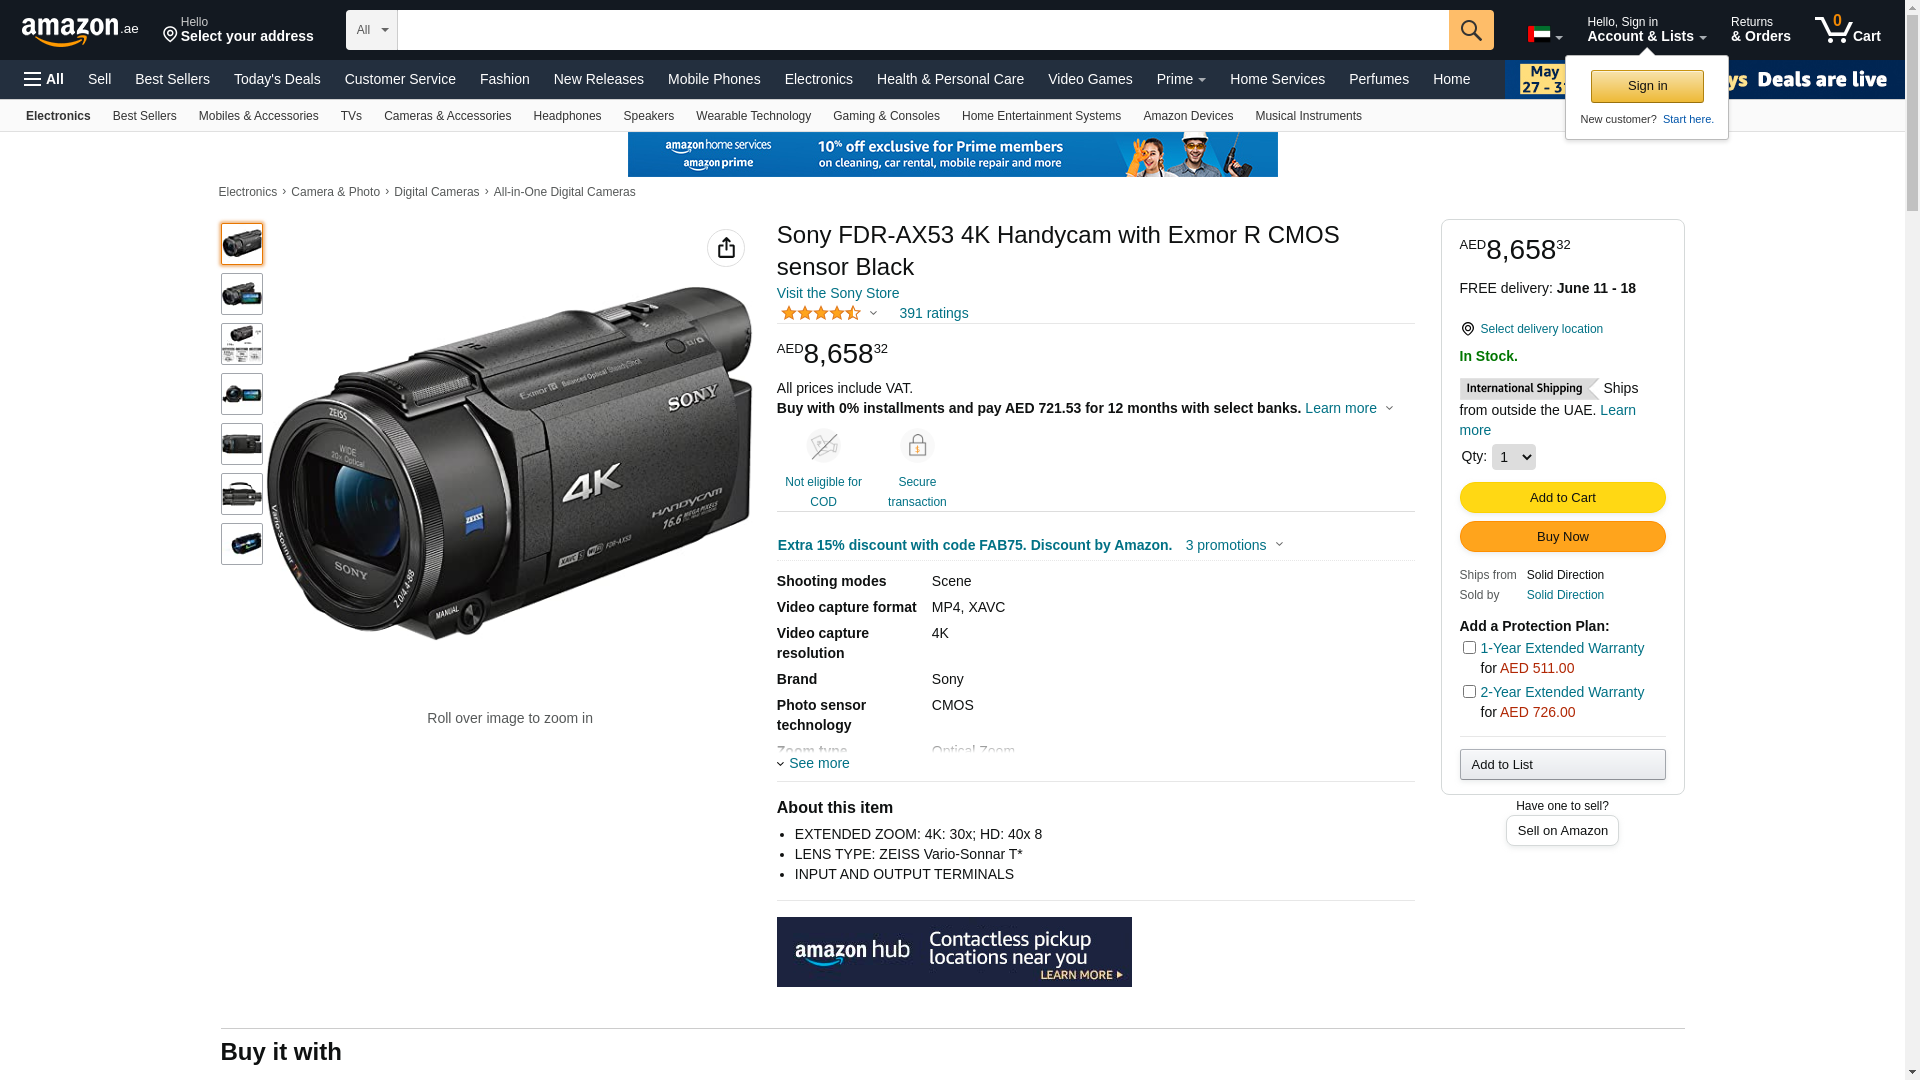Click the Not eligible for COD icon
The image size is (1920, 1080).
tap(823, 446)
